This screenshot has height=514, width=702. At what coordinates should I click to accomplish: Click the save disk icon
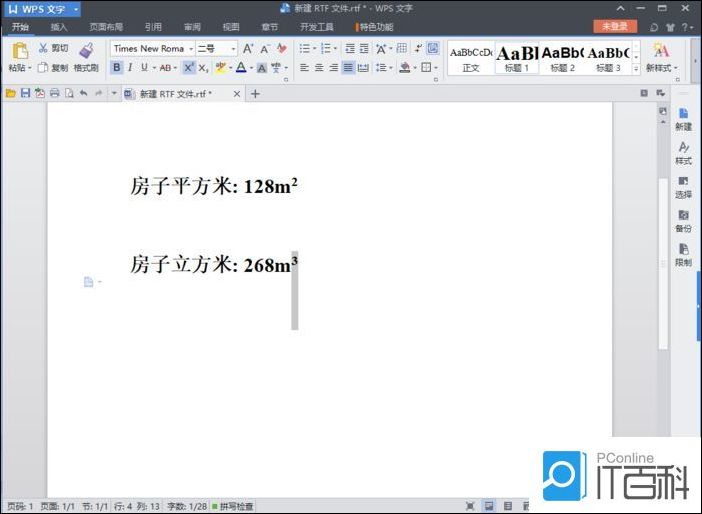26,93
